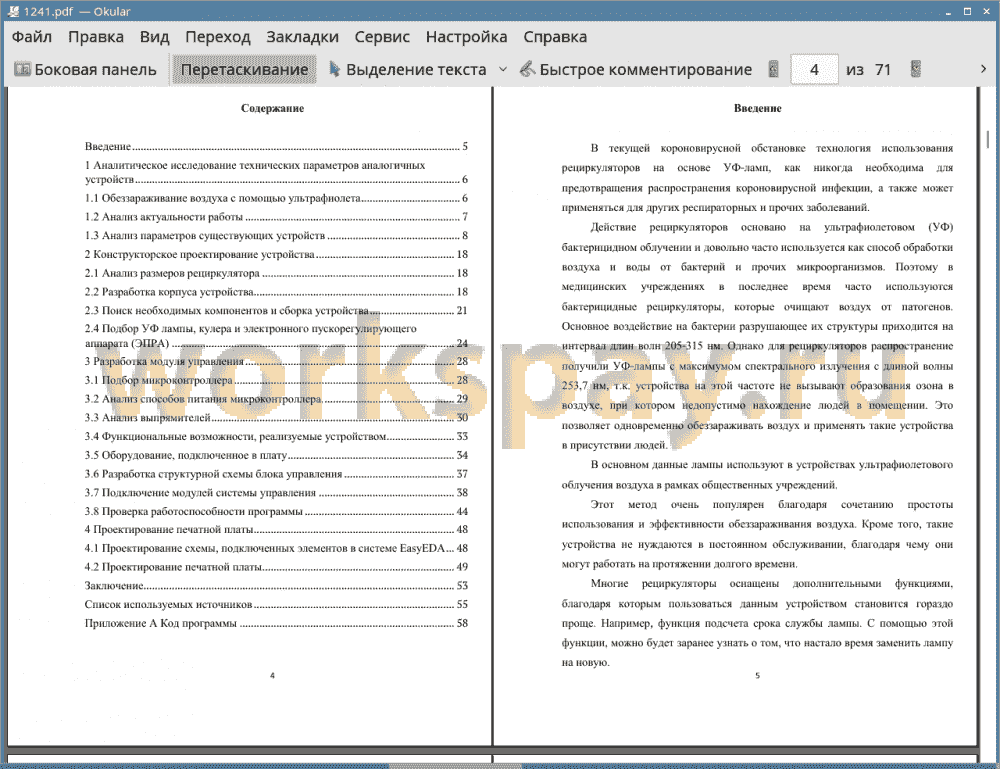Click entry '3.8 Проверка работоспособности программы'
1000x769 pixels.
(x=276, y=511)
